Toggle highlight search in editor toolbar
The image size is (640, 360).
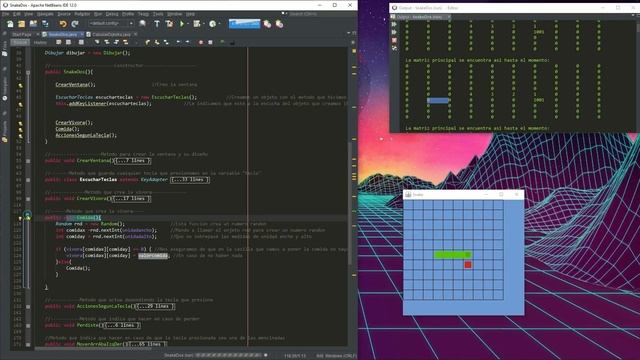point(126,42)
